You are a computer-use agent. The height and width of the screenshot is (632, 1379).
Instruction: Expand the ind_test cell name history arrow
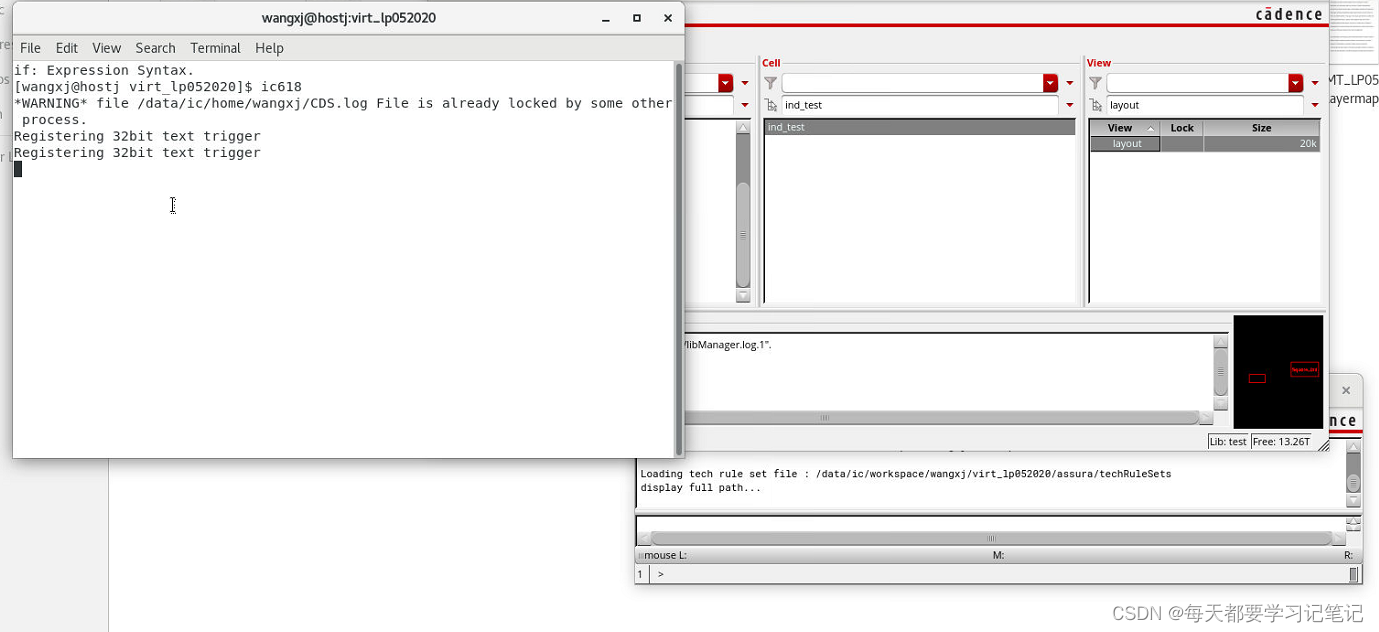pyautogui.click(x=1069, y=105)
